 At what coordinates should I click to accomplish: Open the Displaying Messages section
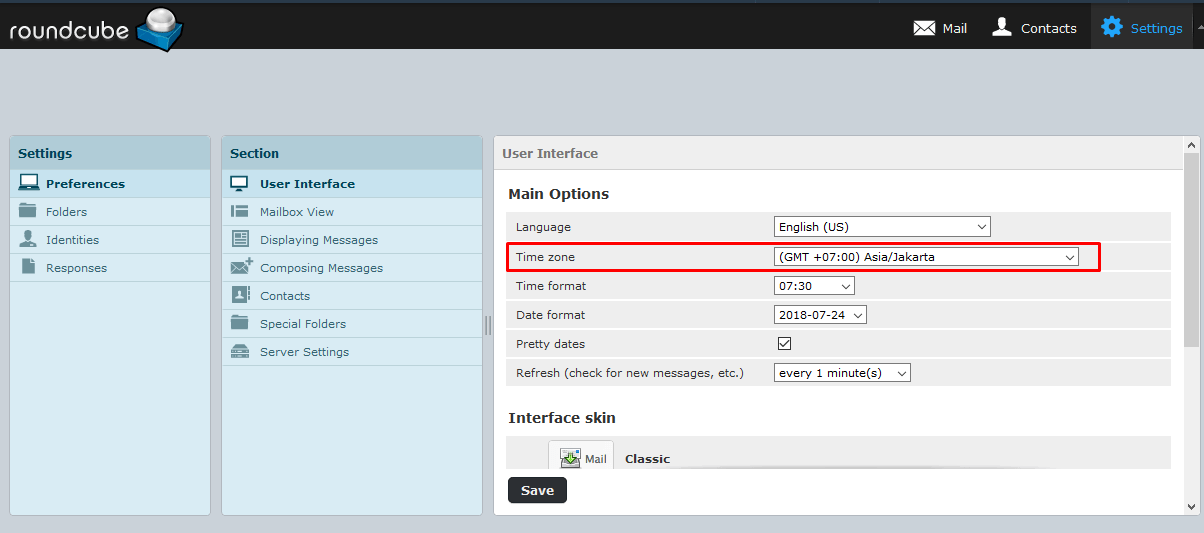click(x=352, y=240)
